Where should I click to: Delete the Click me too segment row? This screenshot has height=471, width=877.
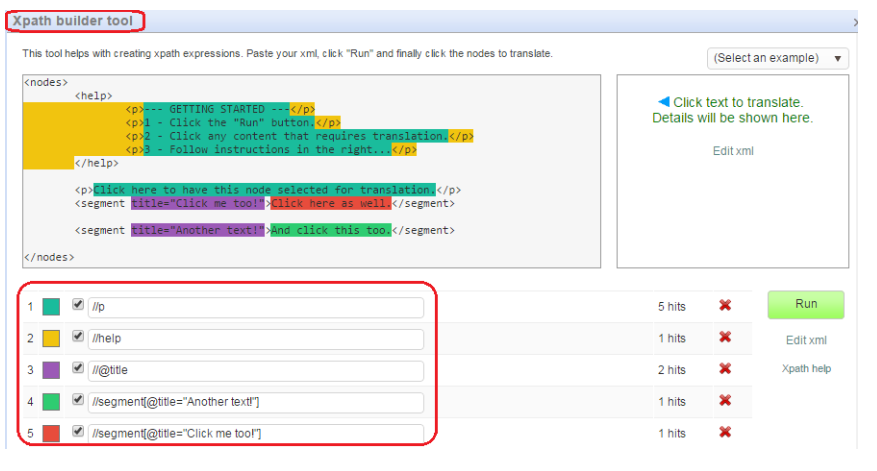point(725,433)
